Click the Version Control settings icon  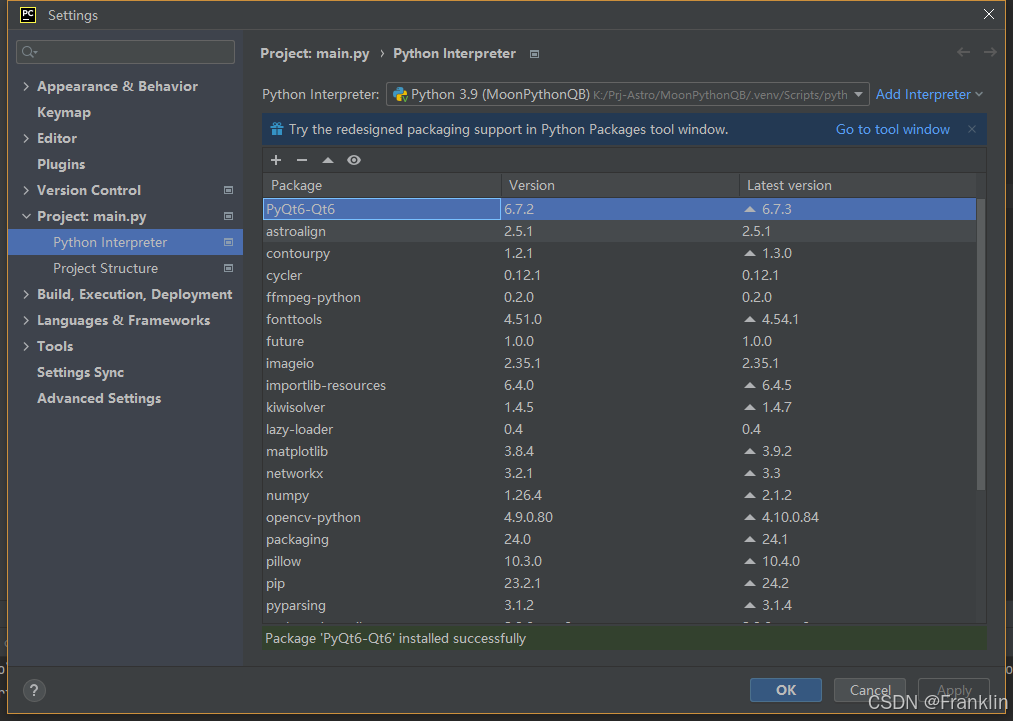point(229,190)
